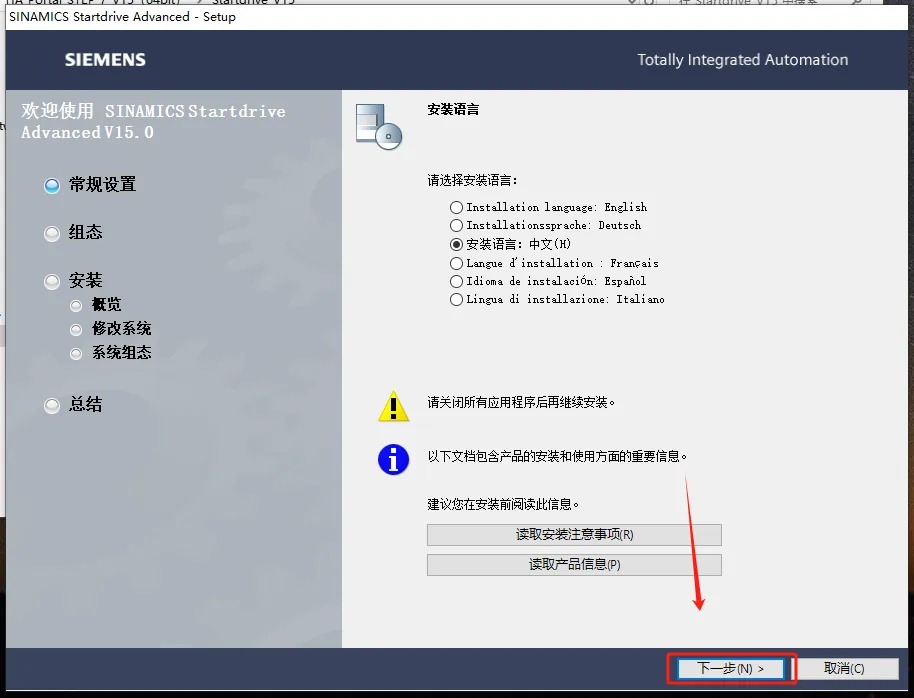Click the Setup window title bar text

click(122, 16)
